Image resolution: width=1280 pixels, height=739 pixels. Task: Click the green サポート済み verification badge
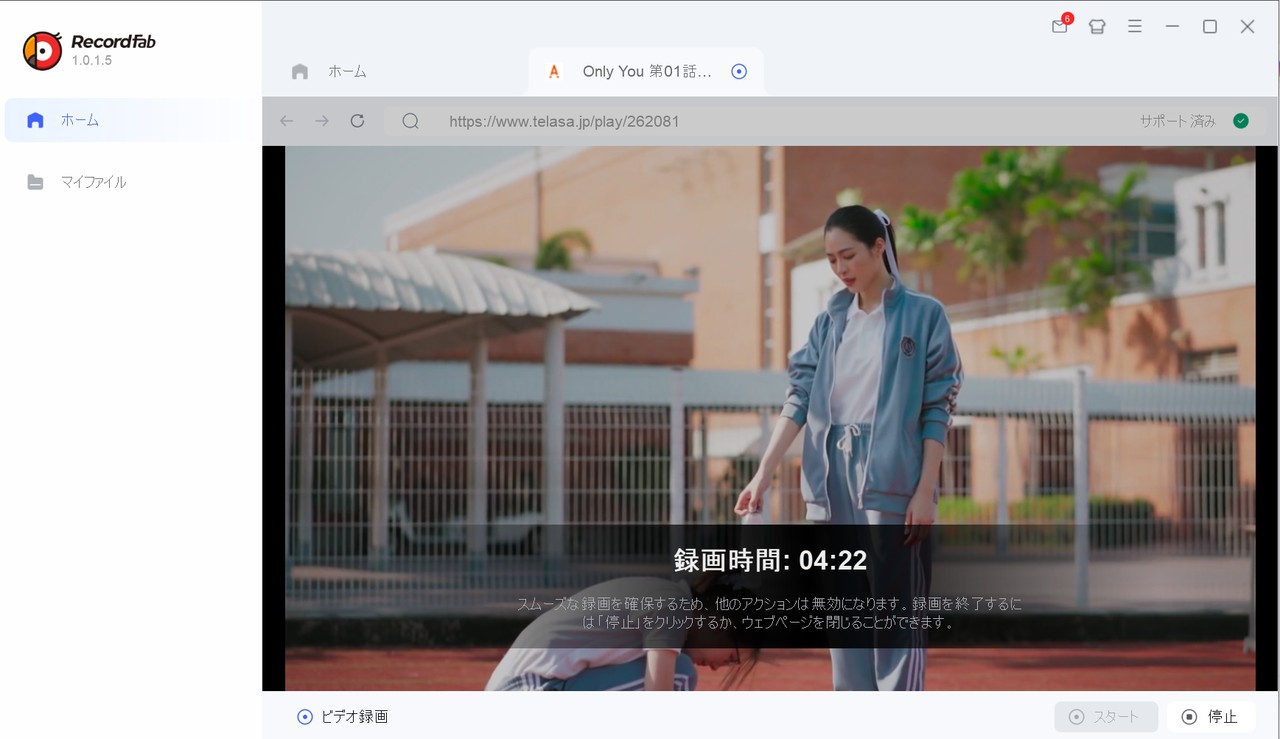pyautogui.click(x=1240, y=119)
